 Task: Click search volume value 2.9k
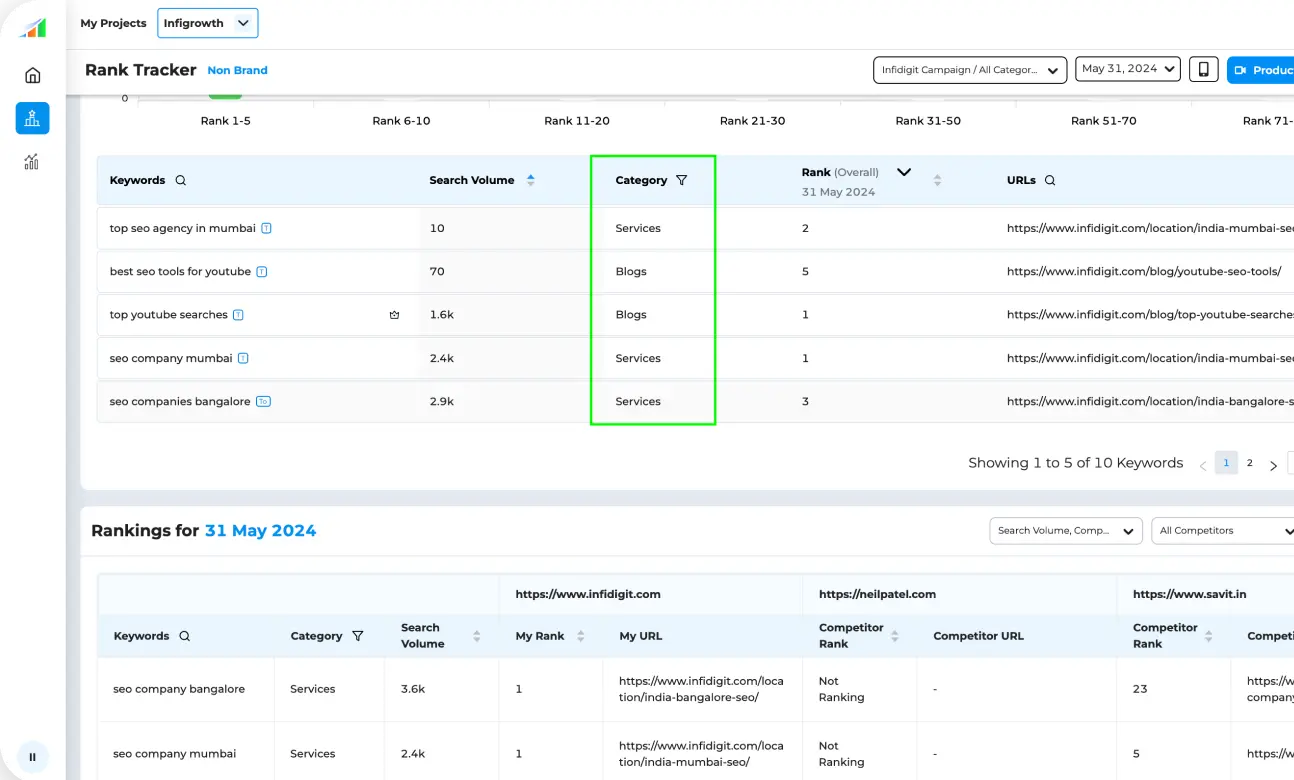(442, 401)
